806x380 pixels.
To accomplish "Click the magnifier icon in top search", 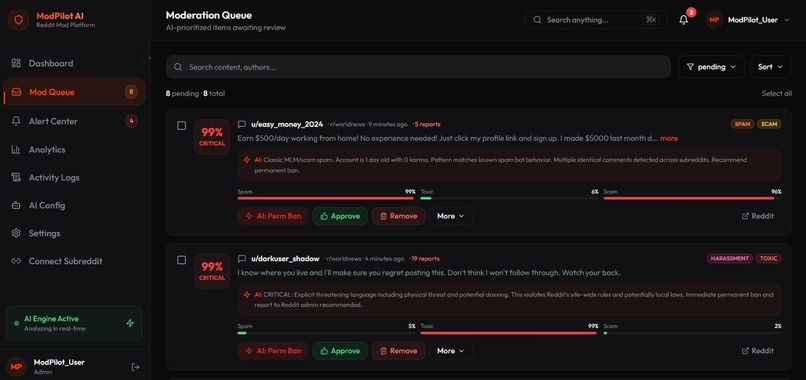I will [x=537, y=20].
